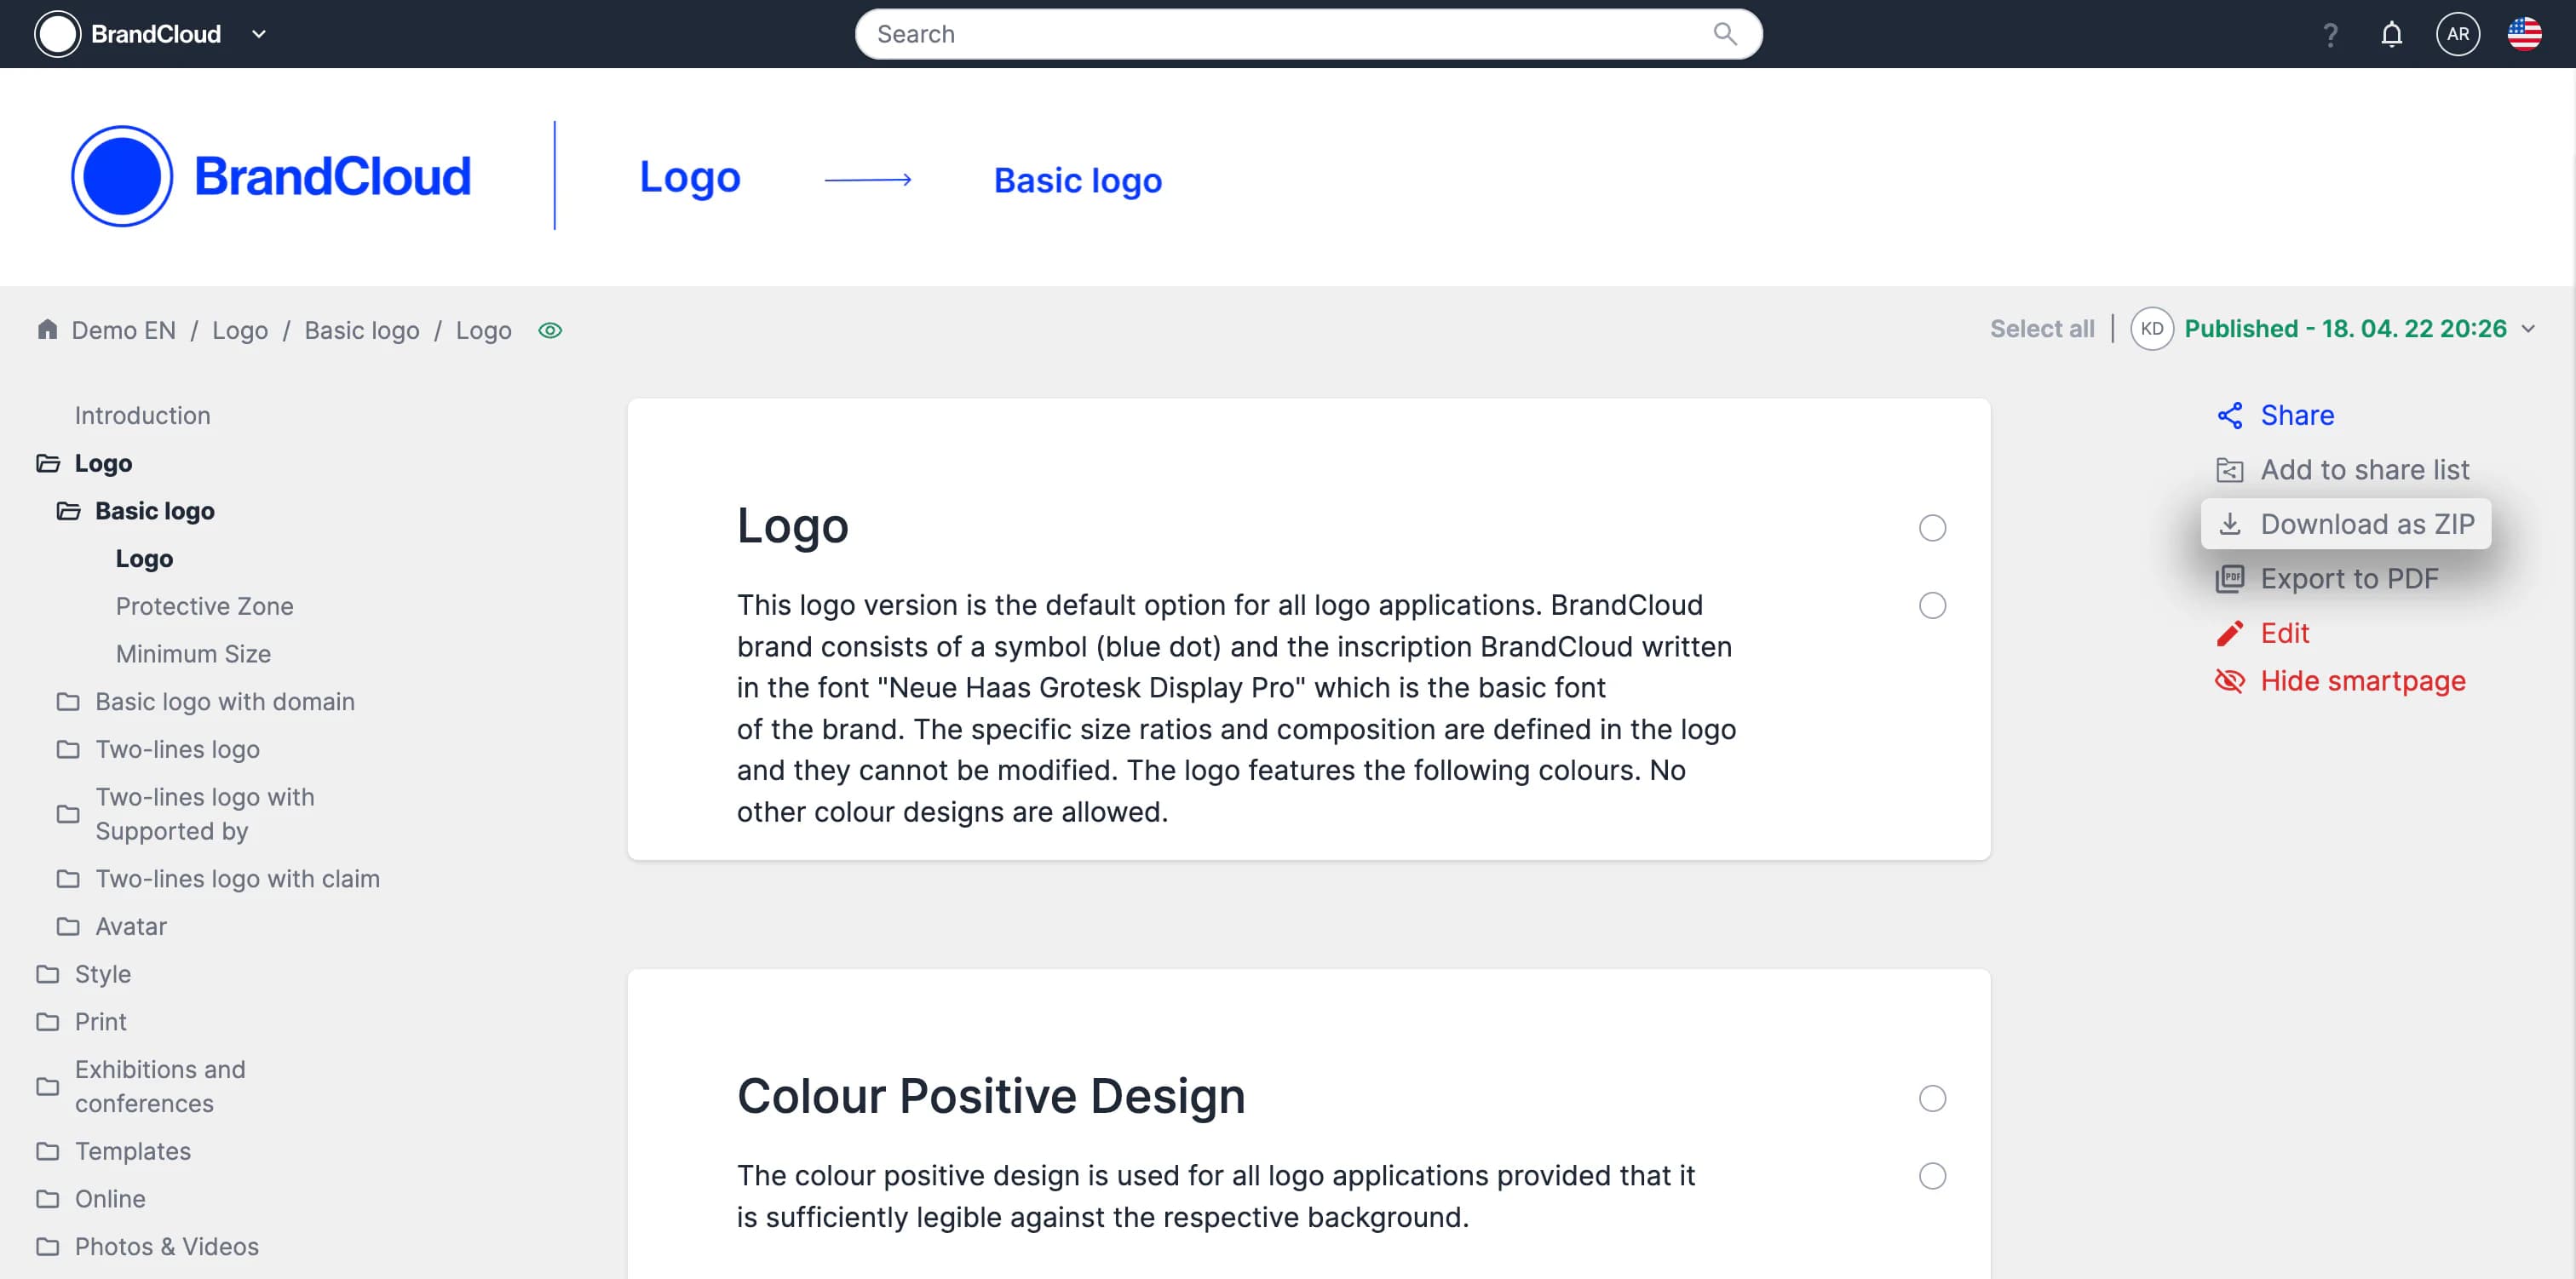The image size is (2576, 1279).
Task: Click the red Edit pencil icon
Action: [x=2230, y=633]
